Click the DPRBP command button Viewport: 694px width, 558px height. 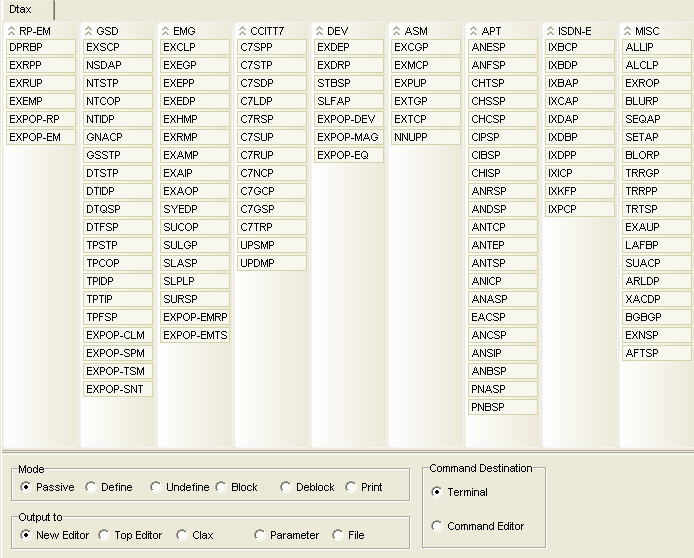pos(41,47)
